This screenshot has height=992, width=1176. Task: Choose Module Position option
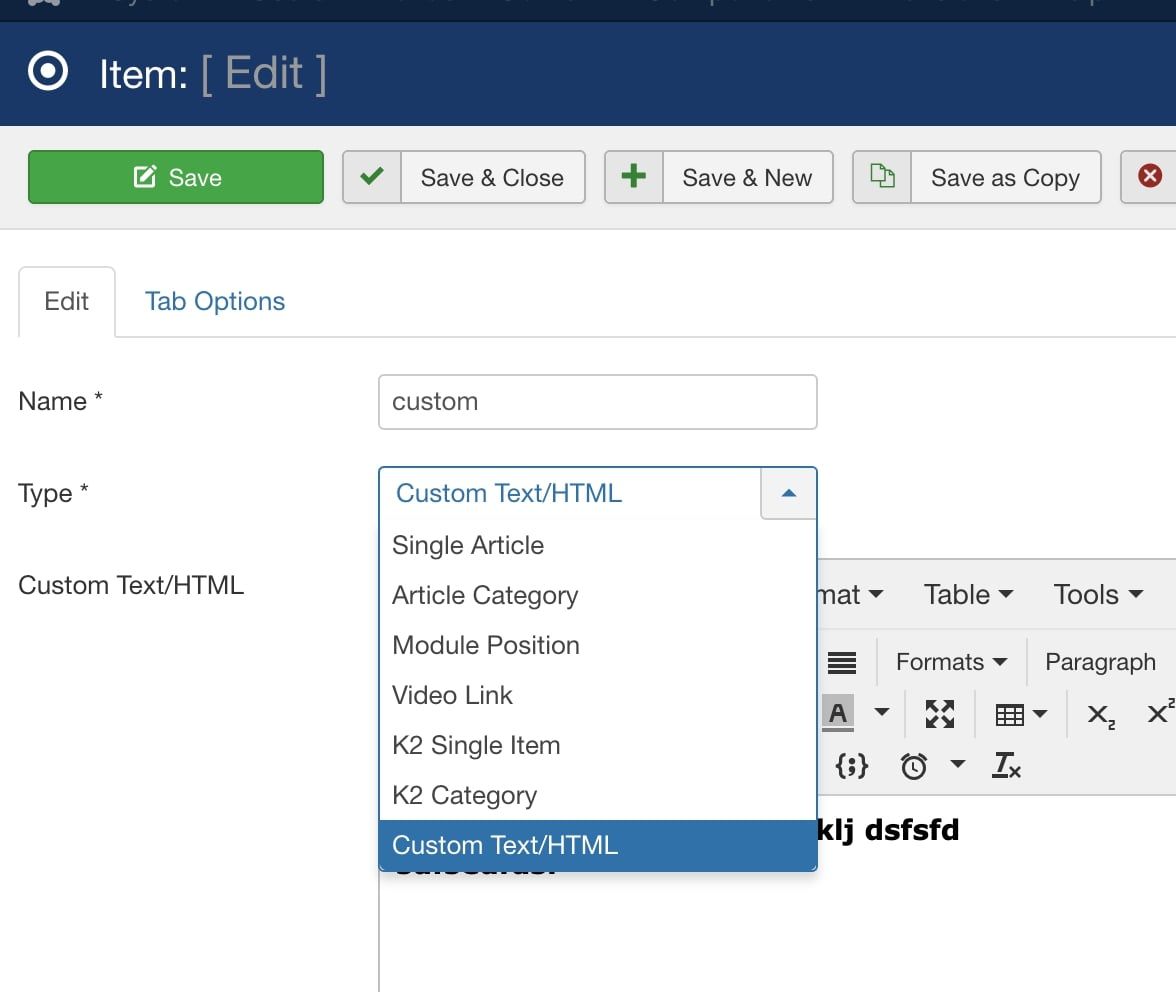click(x=598, y=646)
